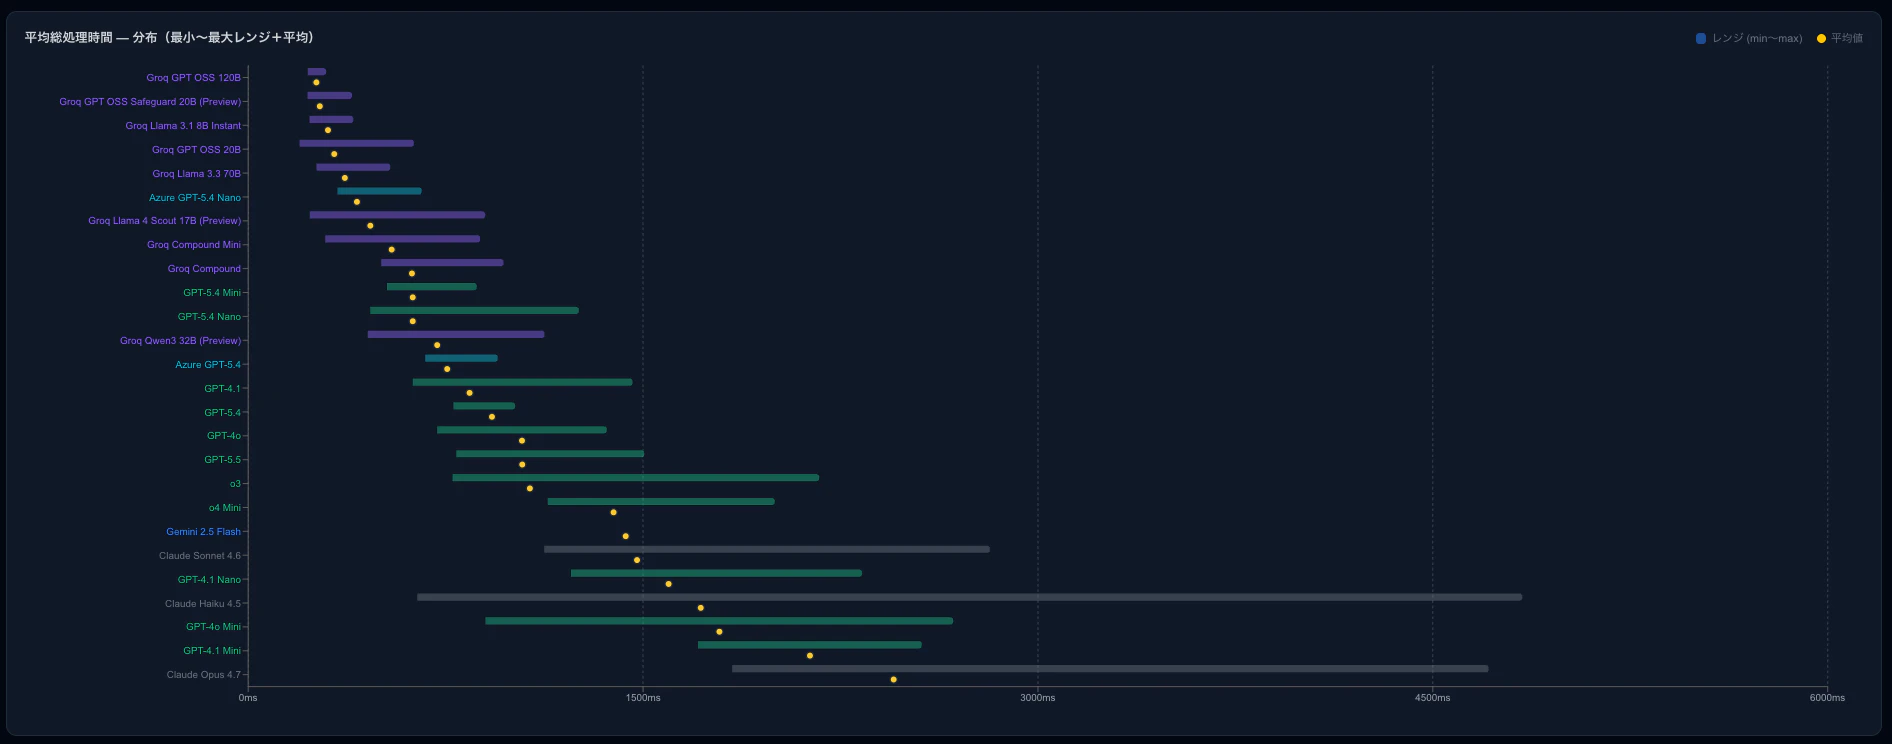
Task: Select the GPT-4o Mini average dot
Action: 719,632
